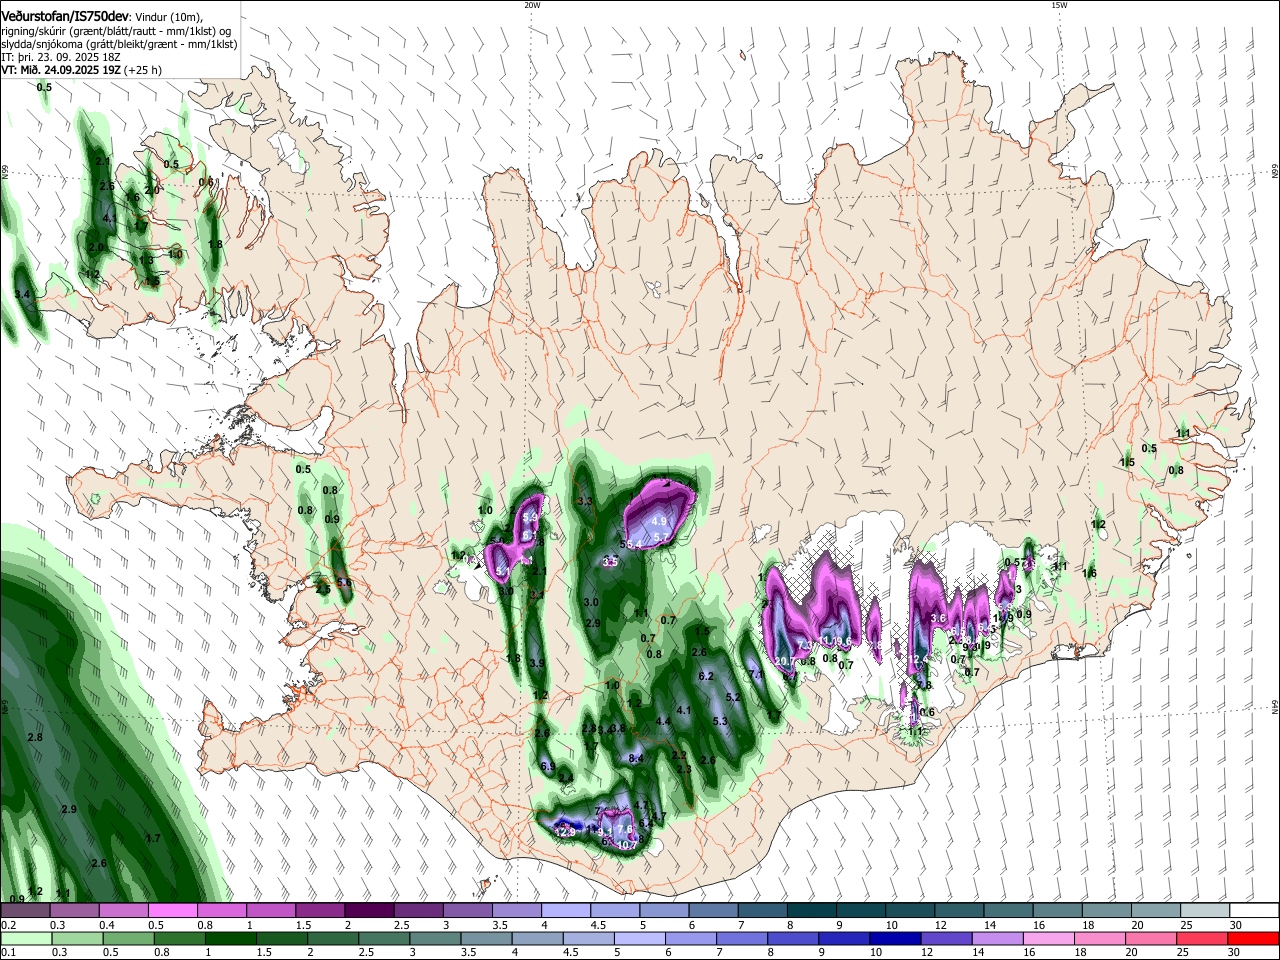Click the pale grey 25–30 swatch in the upper legend

[x=1206, y=911]
